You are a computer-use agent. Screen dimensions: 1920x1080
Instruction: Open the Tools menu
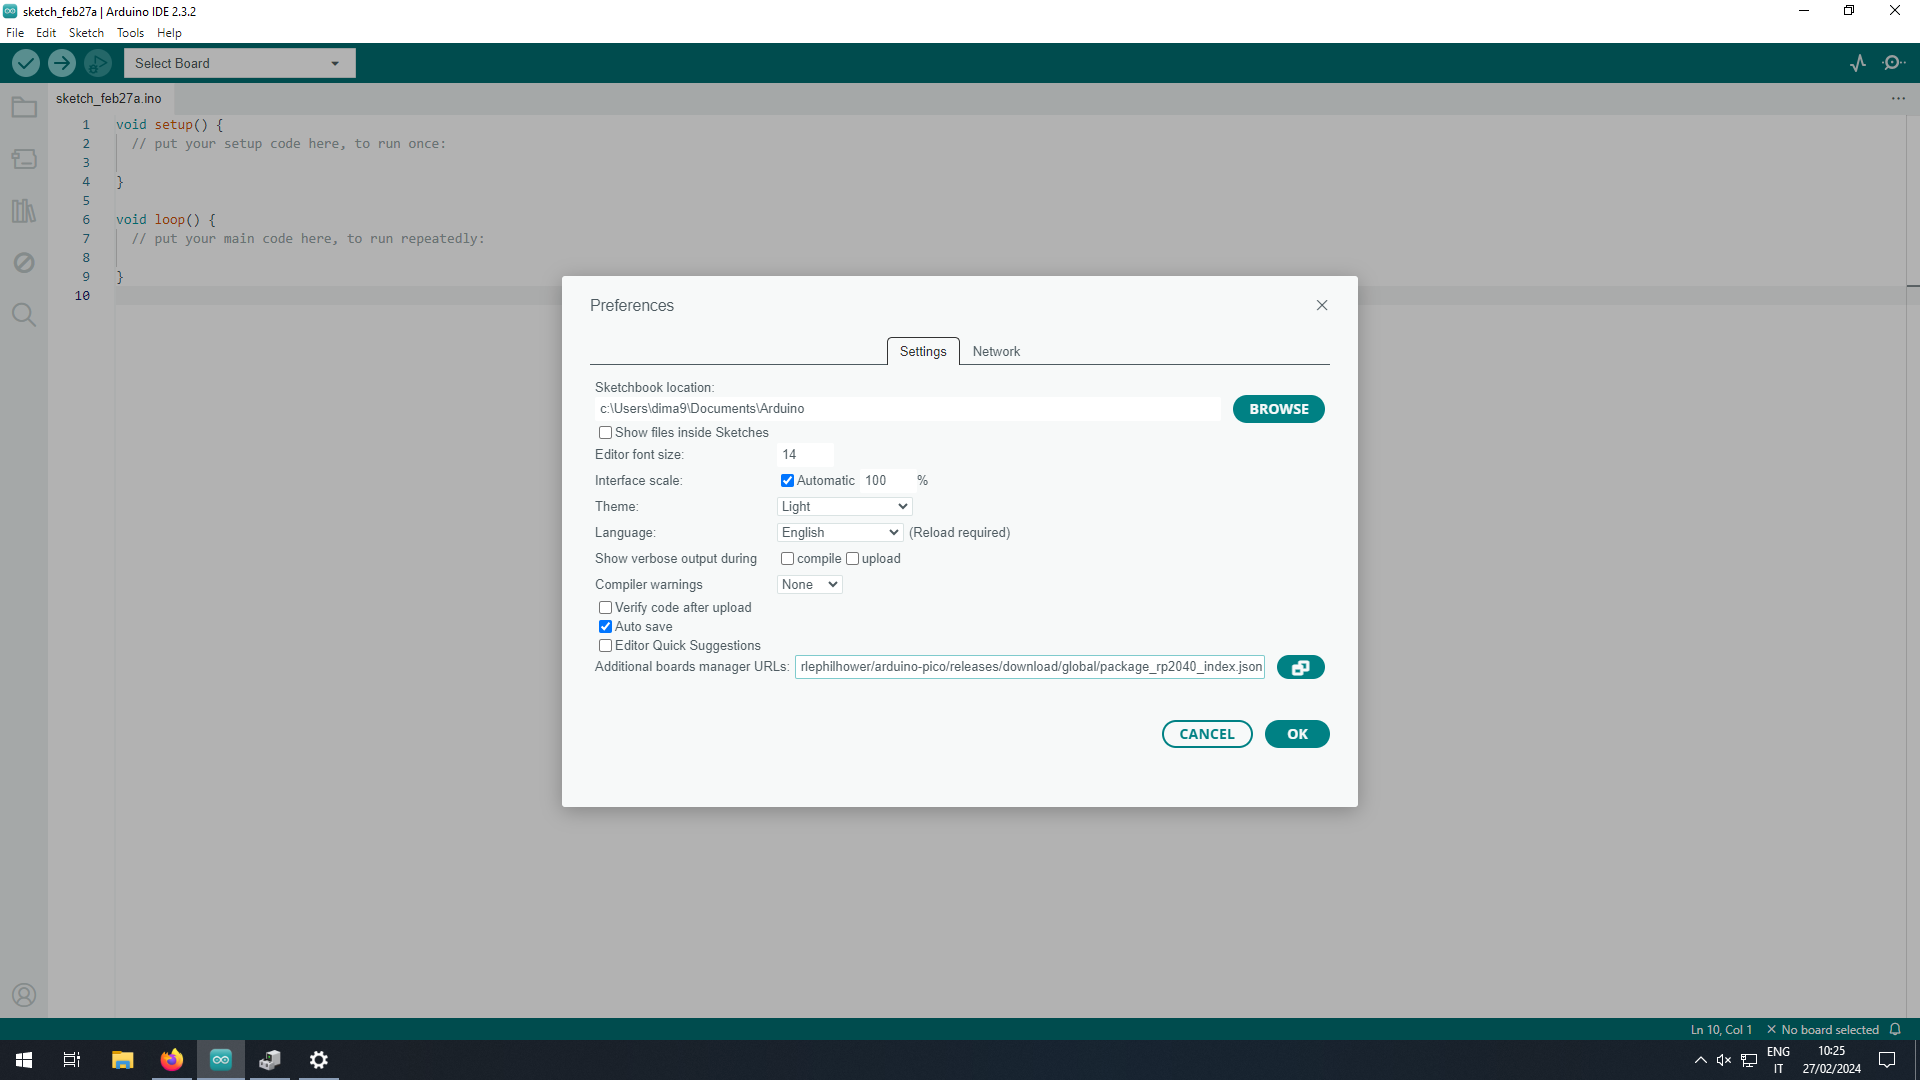130,33
